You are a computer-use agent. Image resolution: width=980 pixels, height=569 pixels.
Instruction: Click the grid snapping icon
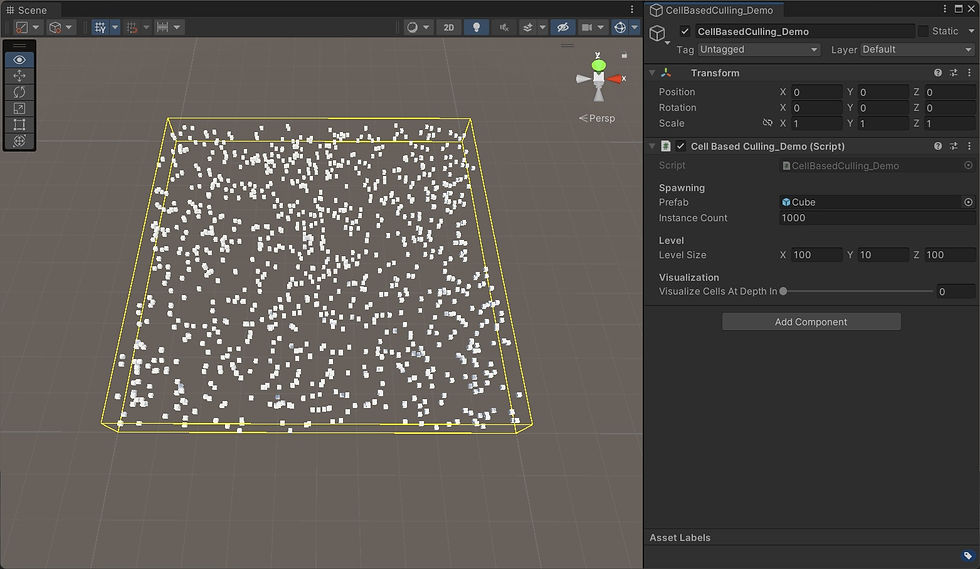point(132,28)
